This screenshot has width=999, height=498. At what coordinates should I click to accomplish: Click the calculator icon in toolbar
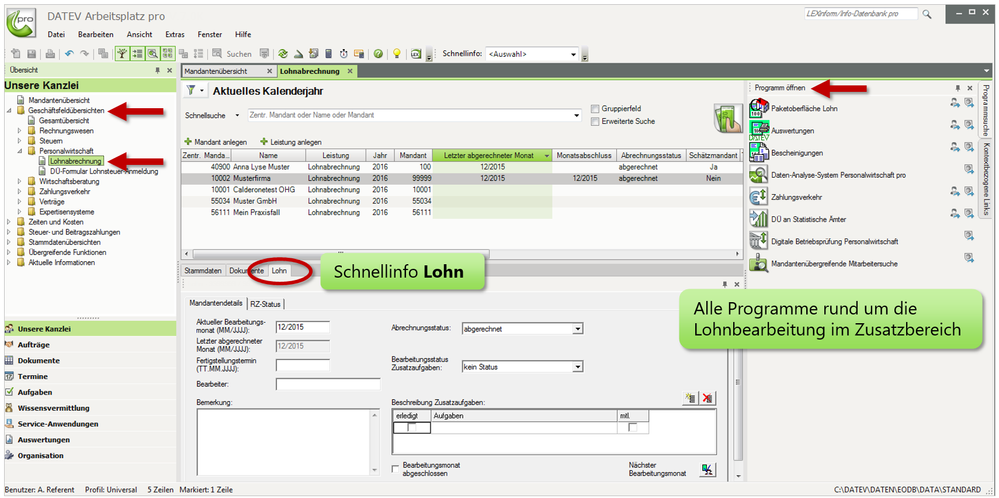pyautogui.click(x=328, y=54)
